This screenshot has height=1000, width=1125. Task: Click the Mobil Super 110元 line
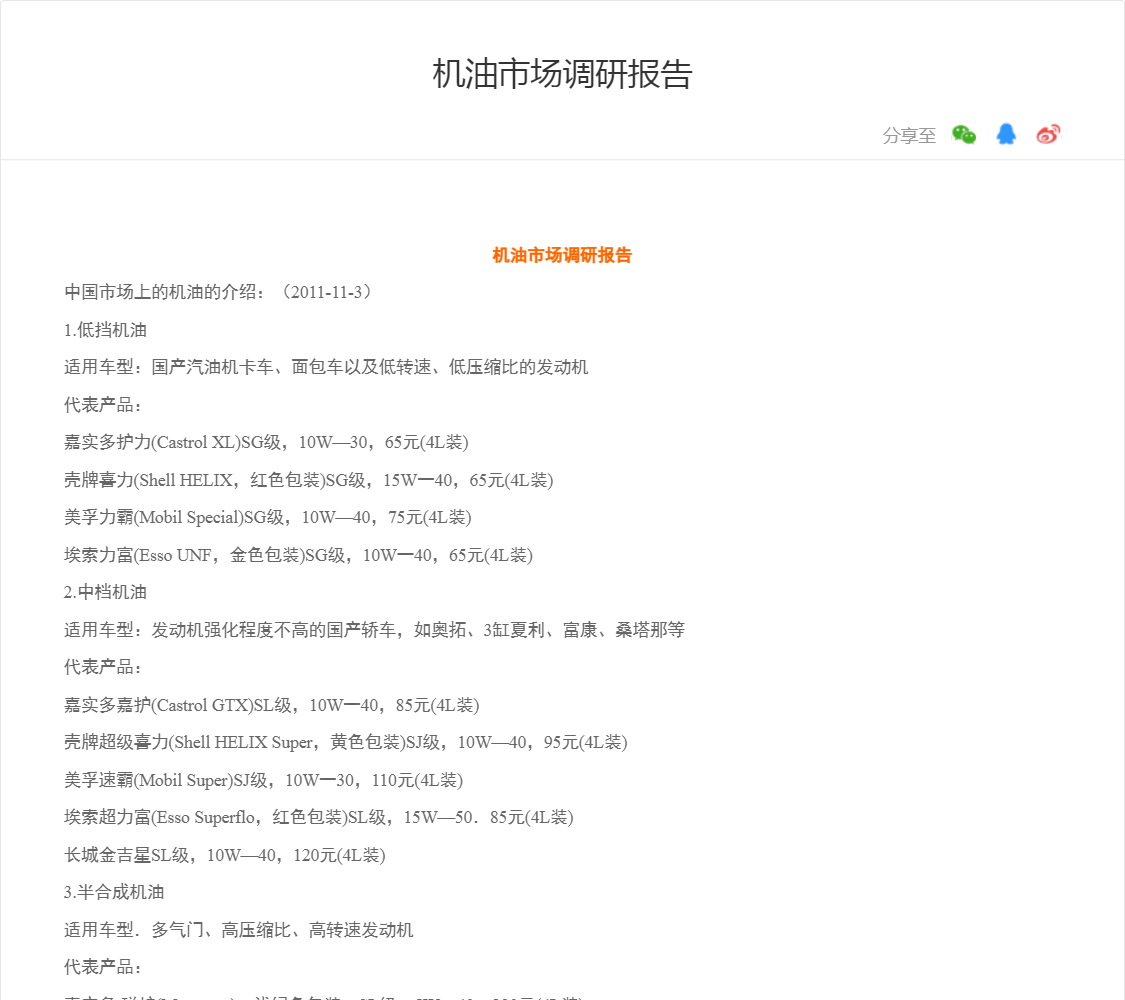[x=263, y=780]
